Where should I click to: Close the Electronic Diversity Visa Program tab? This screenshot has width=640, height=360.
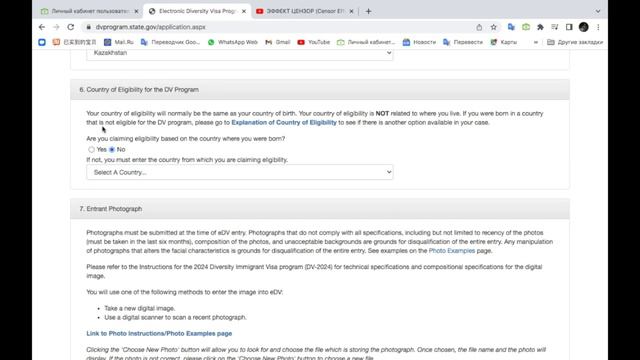click(244, 11)
